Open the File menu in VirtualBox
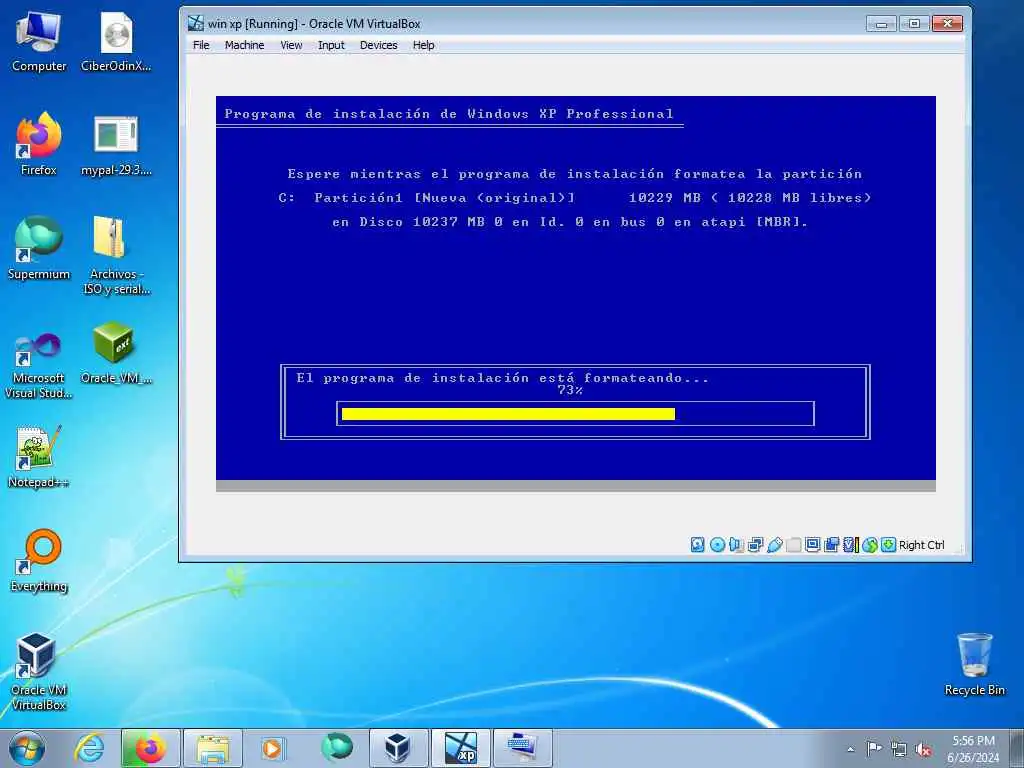Image resolution: width=1024 pixels, height=768 pixels. point(201,45)
